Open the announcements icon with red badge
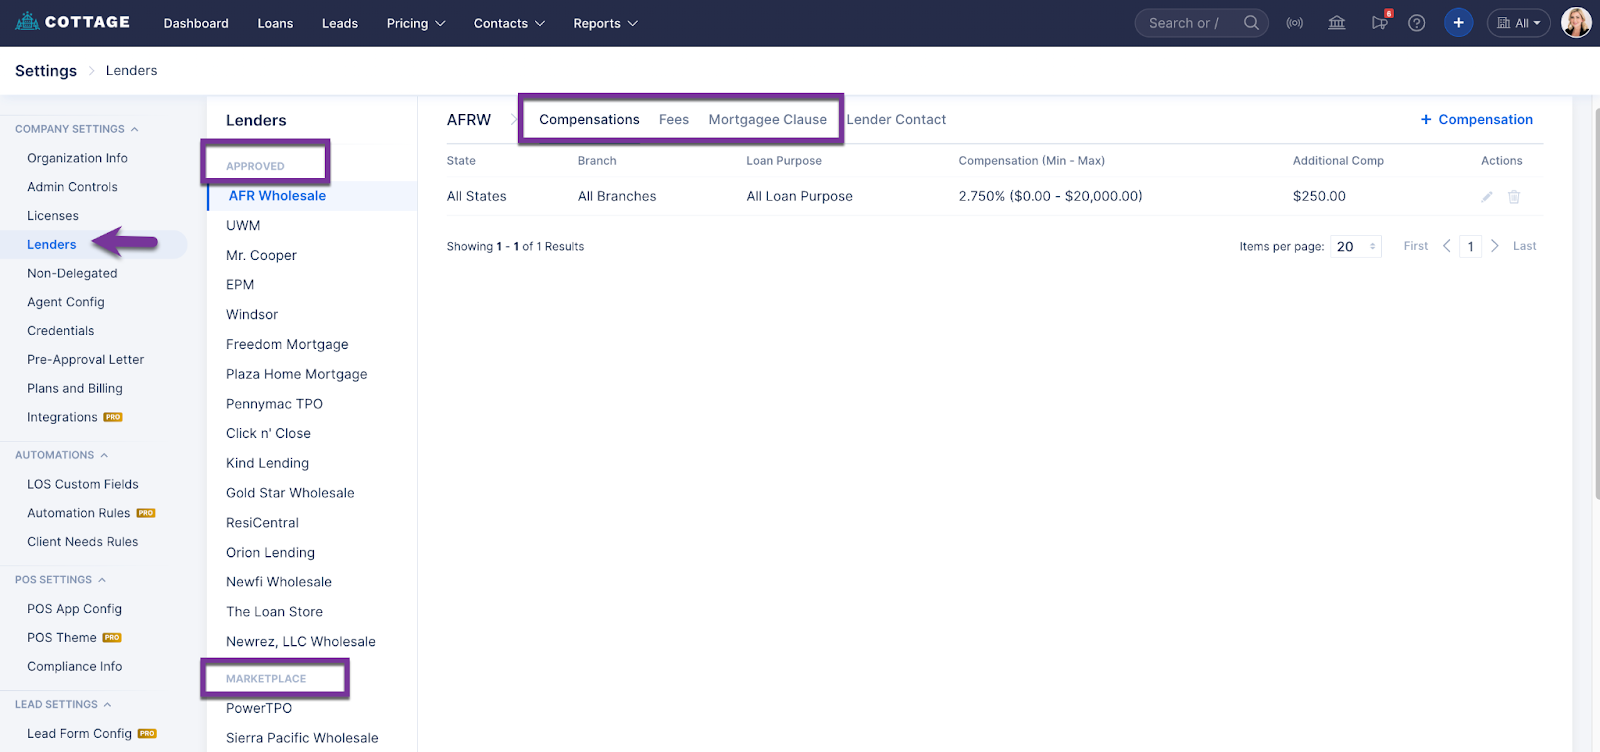The width and height of the screenshot is (1600, 752). pyautogui.click(x=1380, y=22)
